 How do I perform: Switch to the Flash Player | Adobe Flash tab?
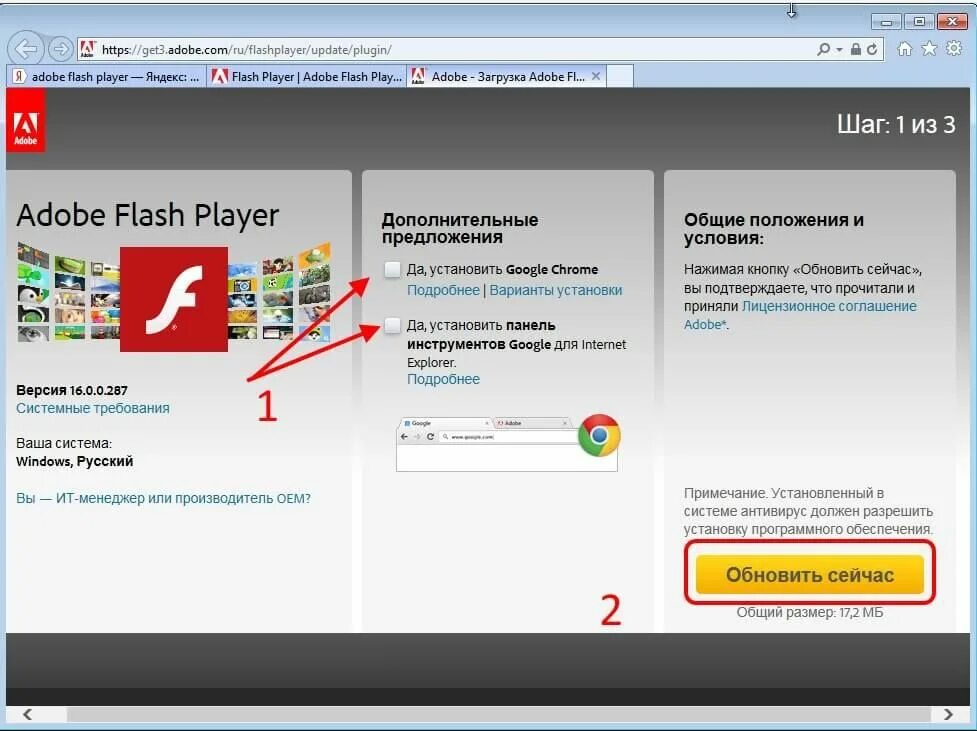(x=307, y=77)
